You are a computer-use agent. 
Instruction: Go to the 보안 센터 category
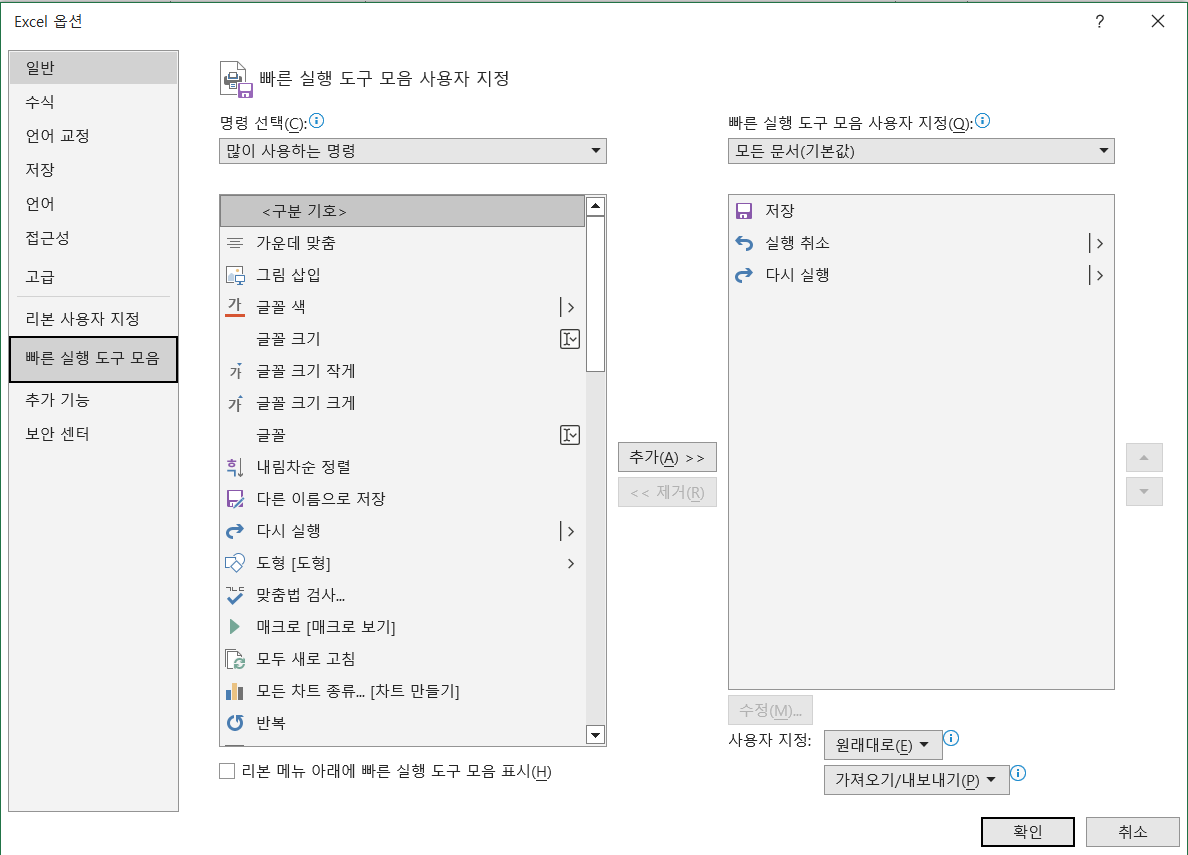point(94,434)
